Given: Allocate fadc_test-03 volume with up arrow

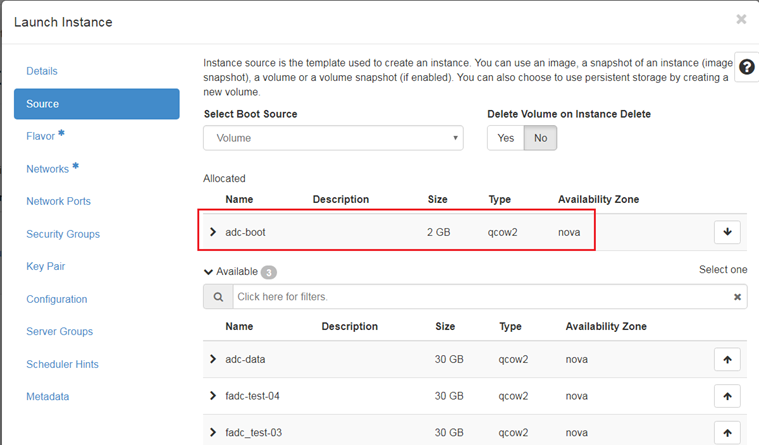Looking at the screenshot, I should [x=727, y=432].
